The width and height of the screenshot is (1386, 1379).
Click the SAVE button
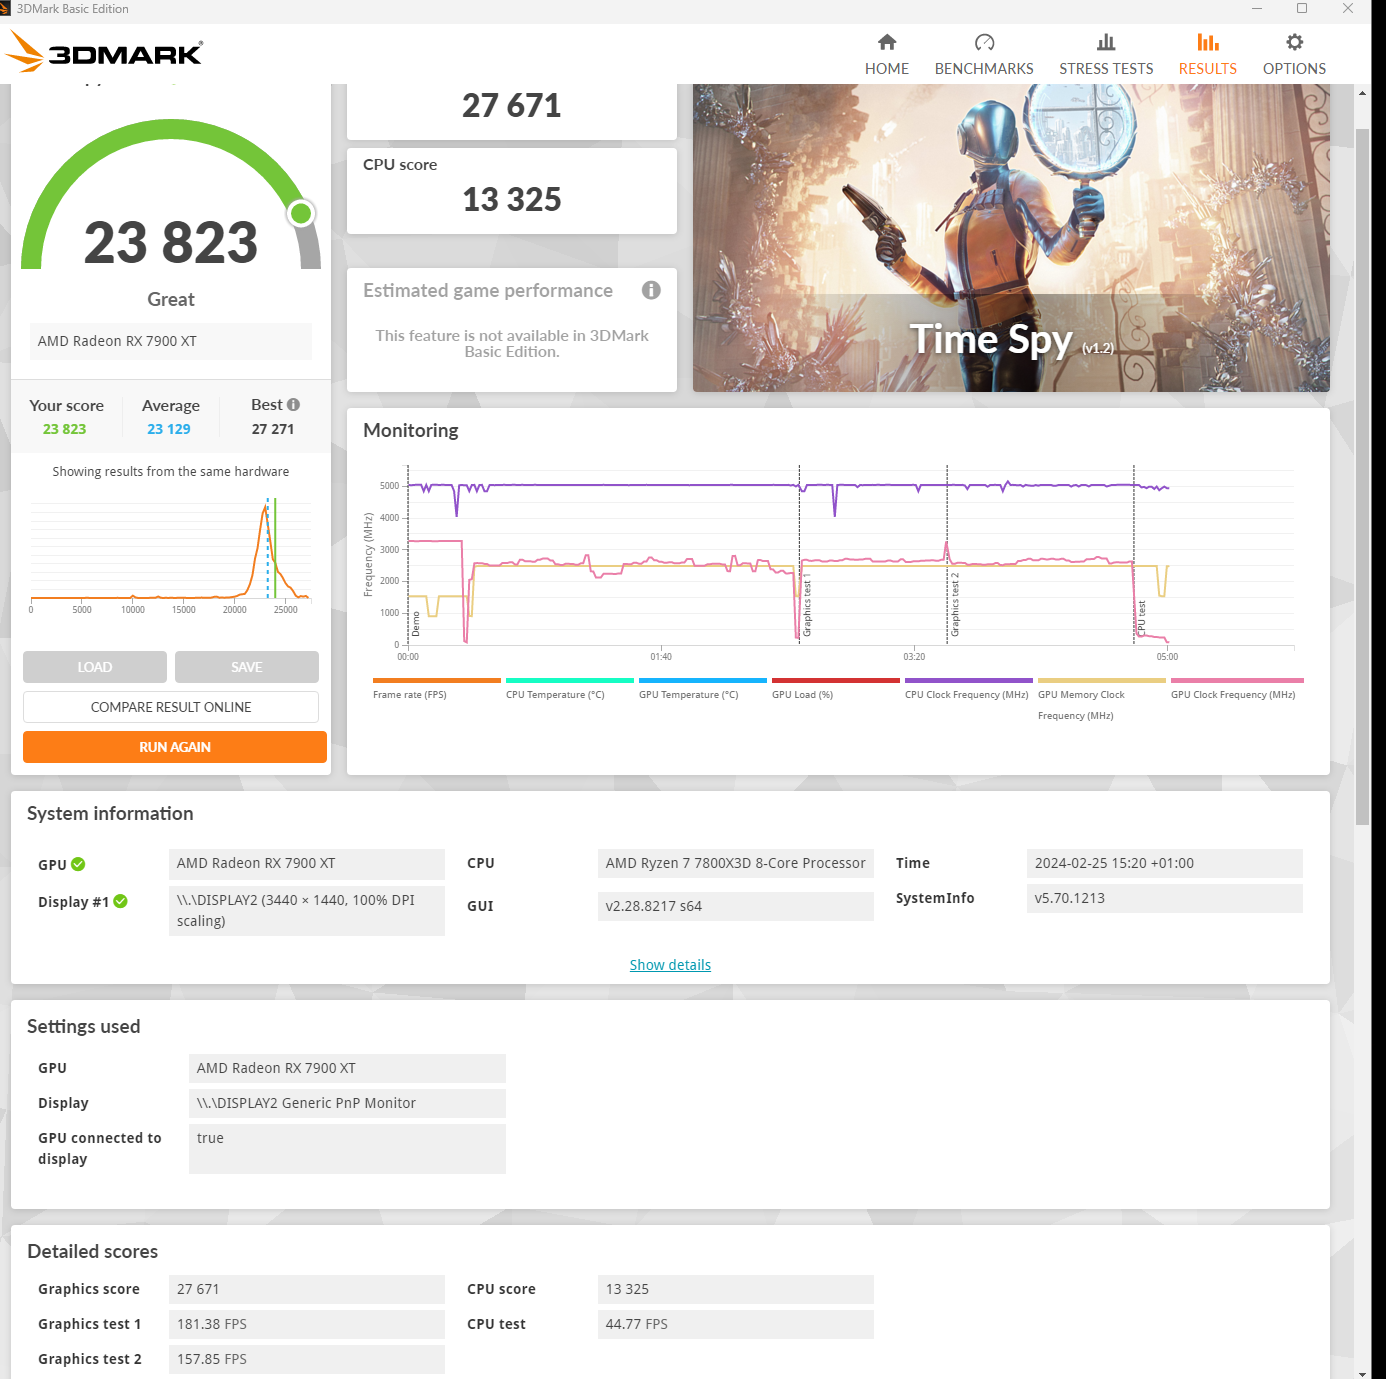click(246, 667)
